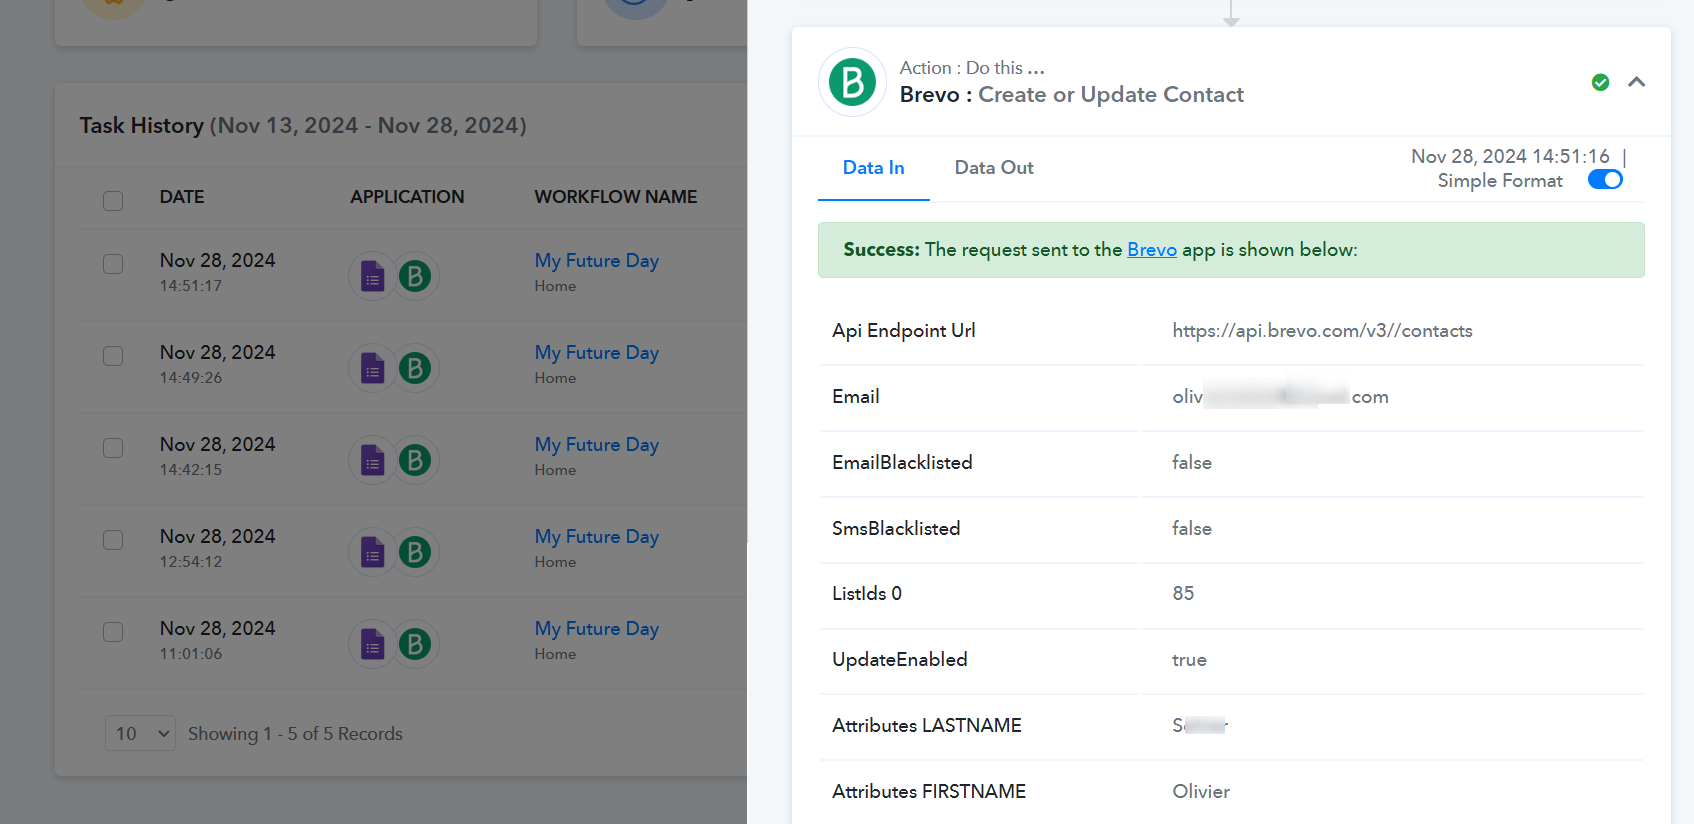Click the UpdateEnabled value true
The image size is (1694, 824).
point(1189,660)
